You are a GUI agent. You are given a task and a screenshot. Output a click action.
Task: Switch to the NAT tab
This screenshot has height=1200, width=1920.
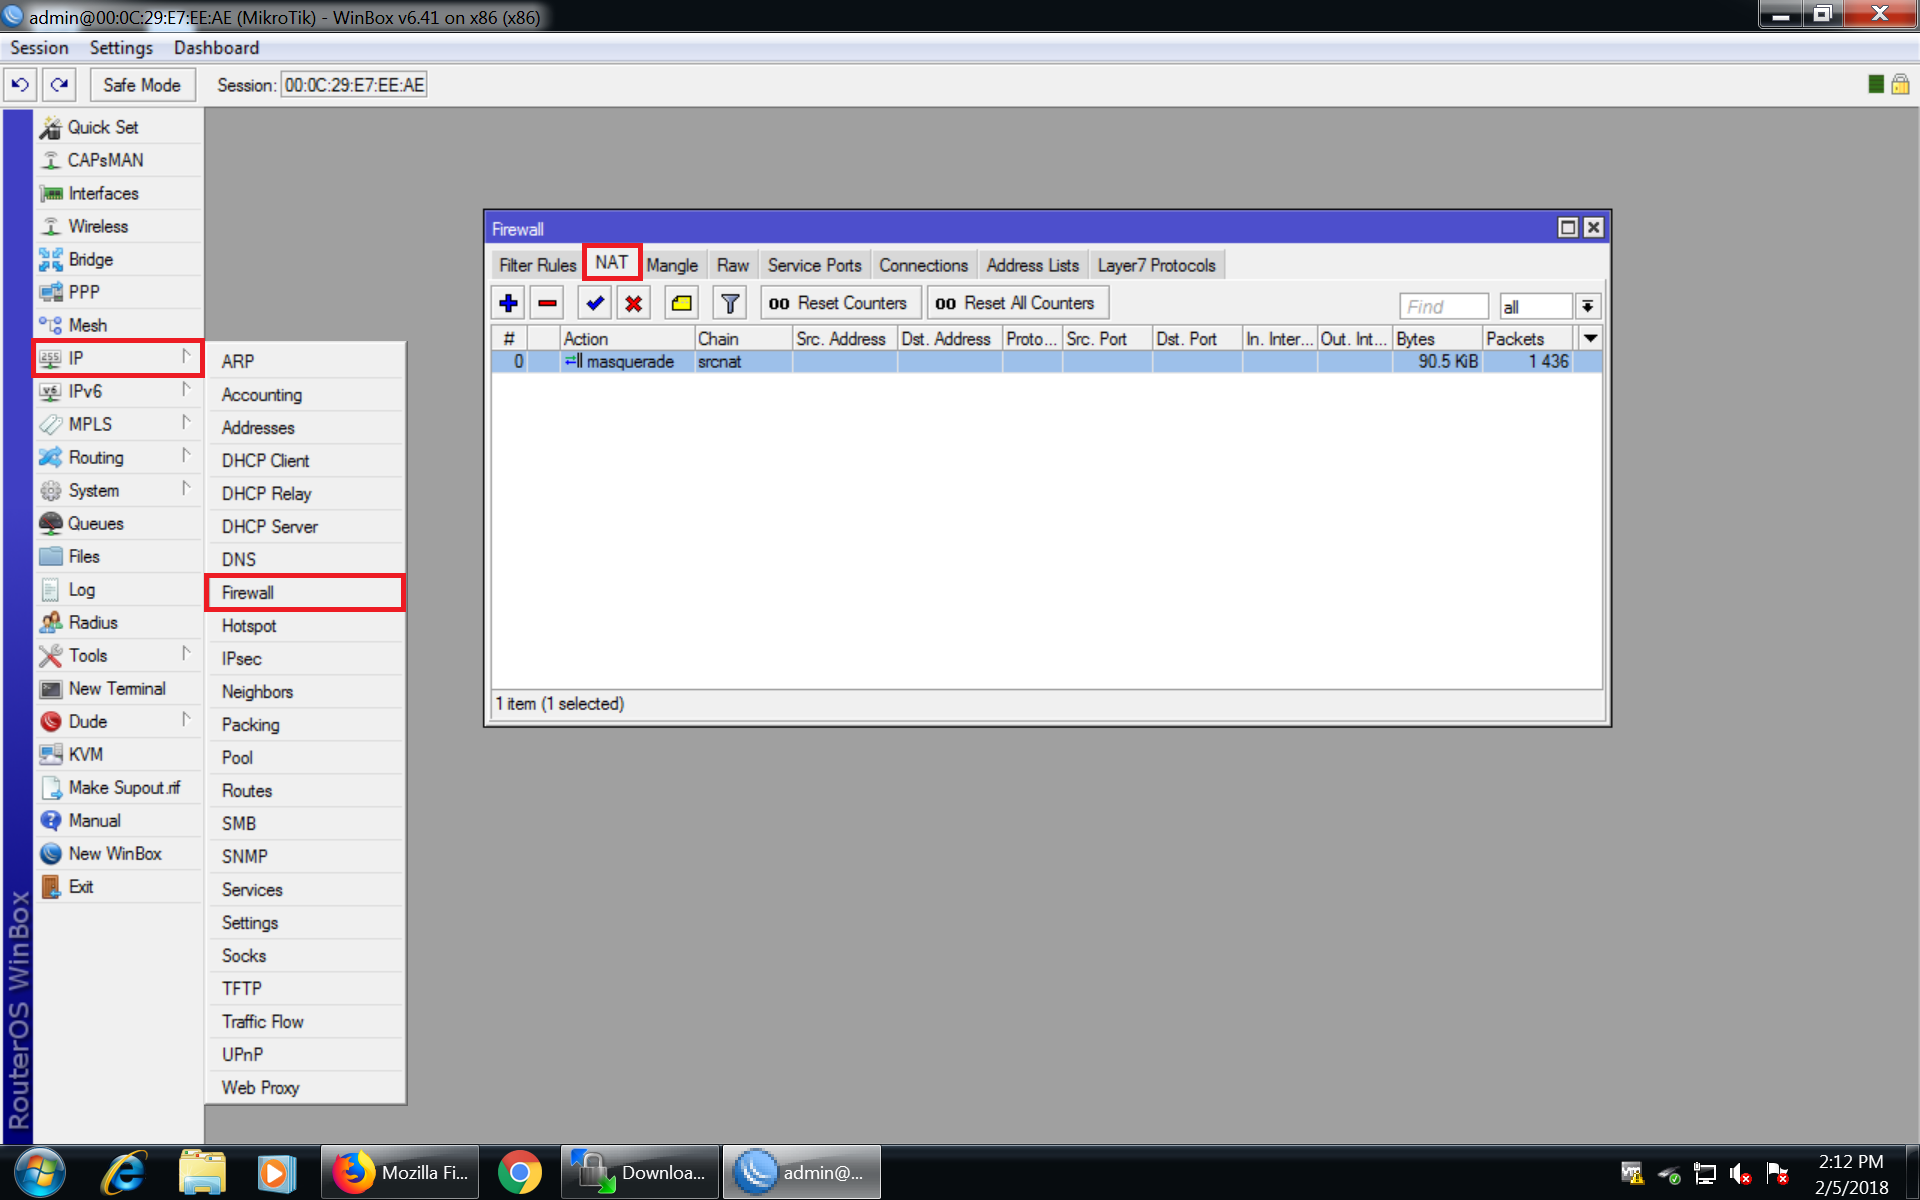(x=612, y=263)
